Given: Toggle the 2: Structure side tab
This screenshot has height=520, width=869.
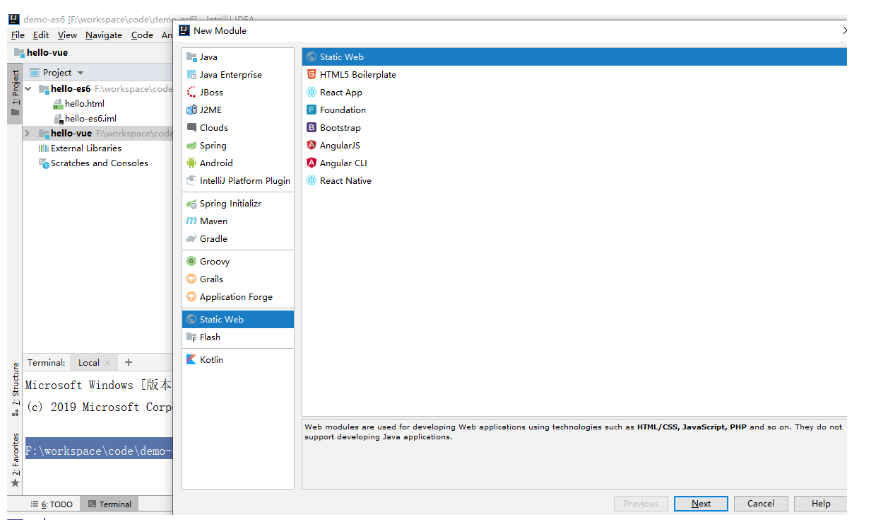Looking at the screenshot, I should 15,389.
